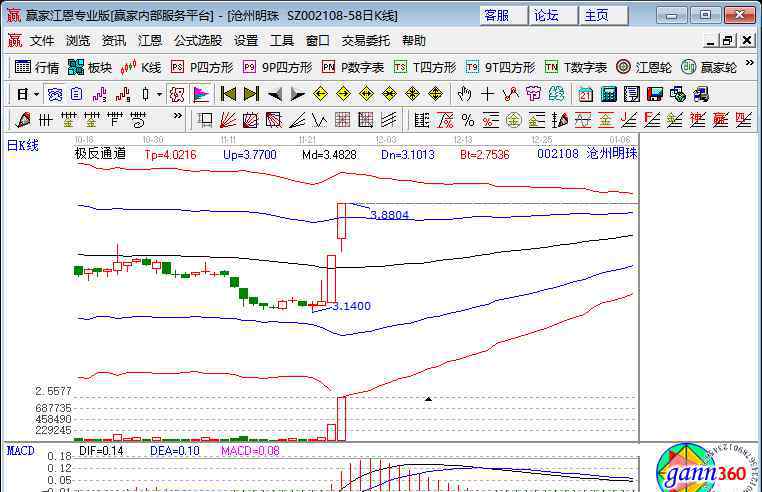The height and width of the screenshot is (492, 762).
Task: Open the 资讯 menu
Action: point(114,41)
